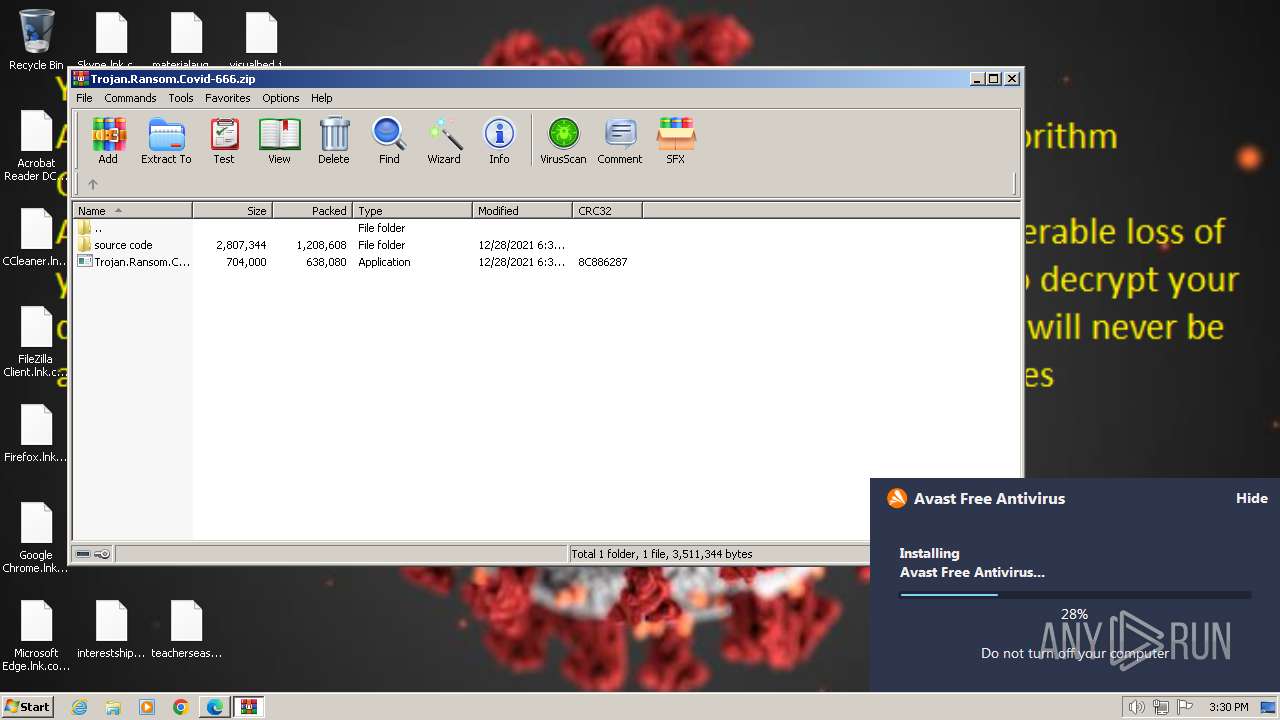Open the File menu

(x=85, y=98)
